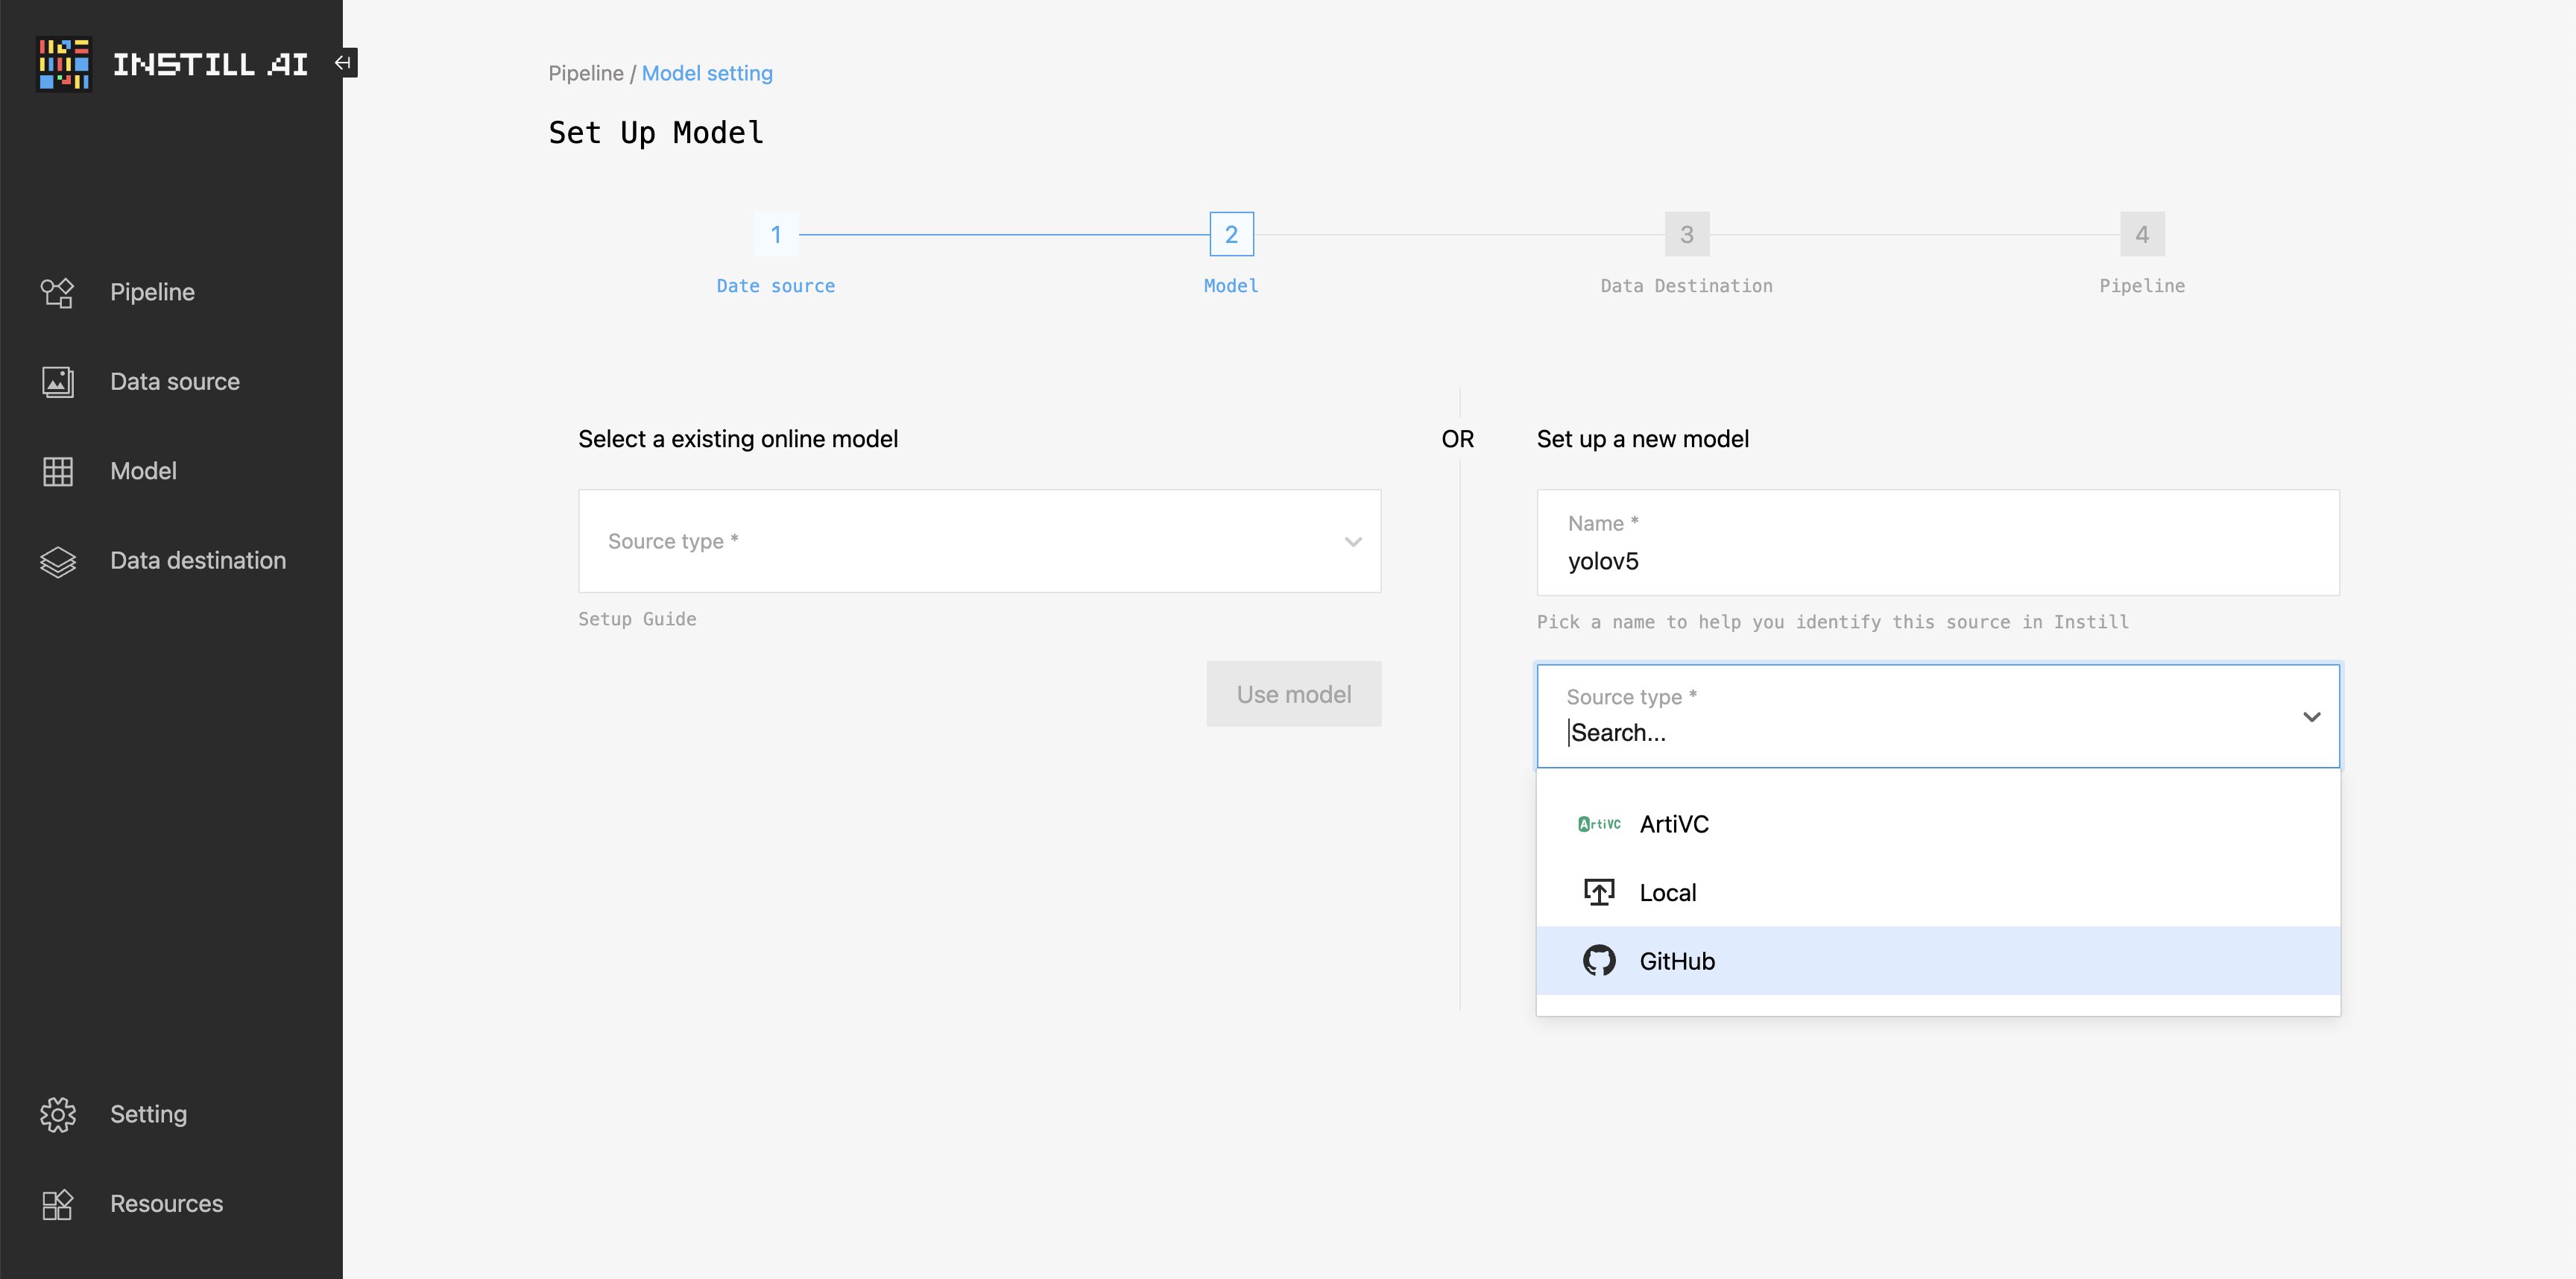The image size is (2576, 1279).
Task: Click the Model grid icon
Action: (57, 471)
